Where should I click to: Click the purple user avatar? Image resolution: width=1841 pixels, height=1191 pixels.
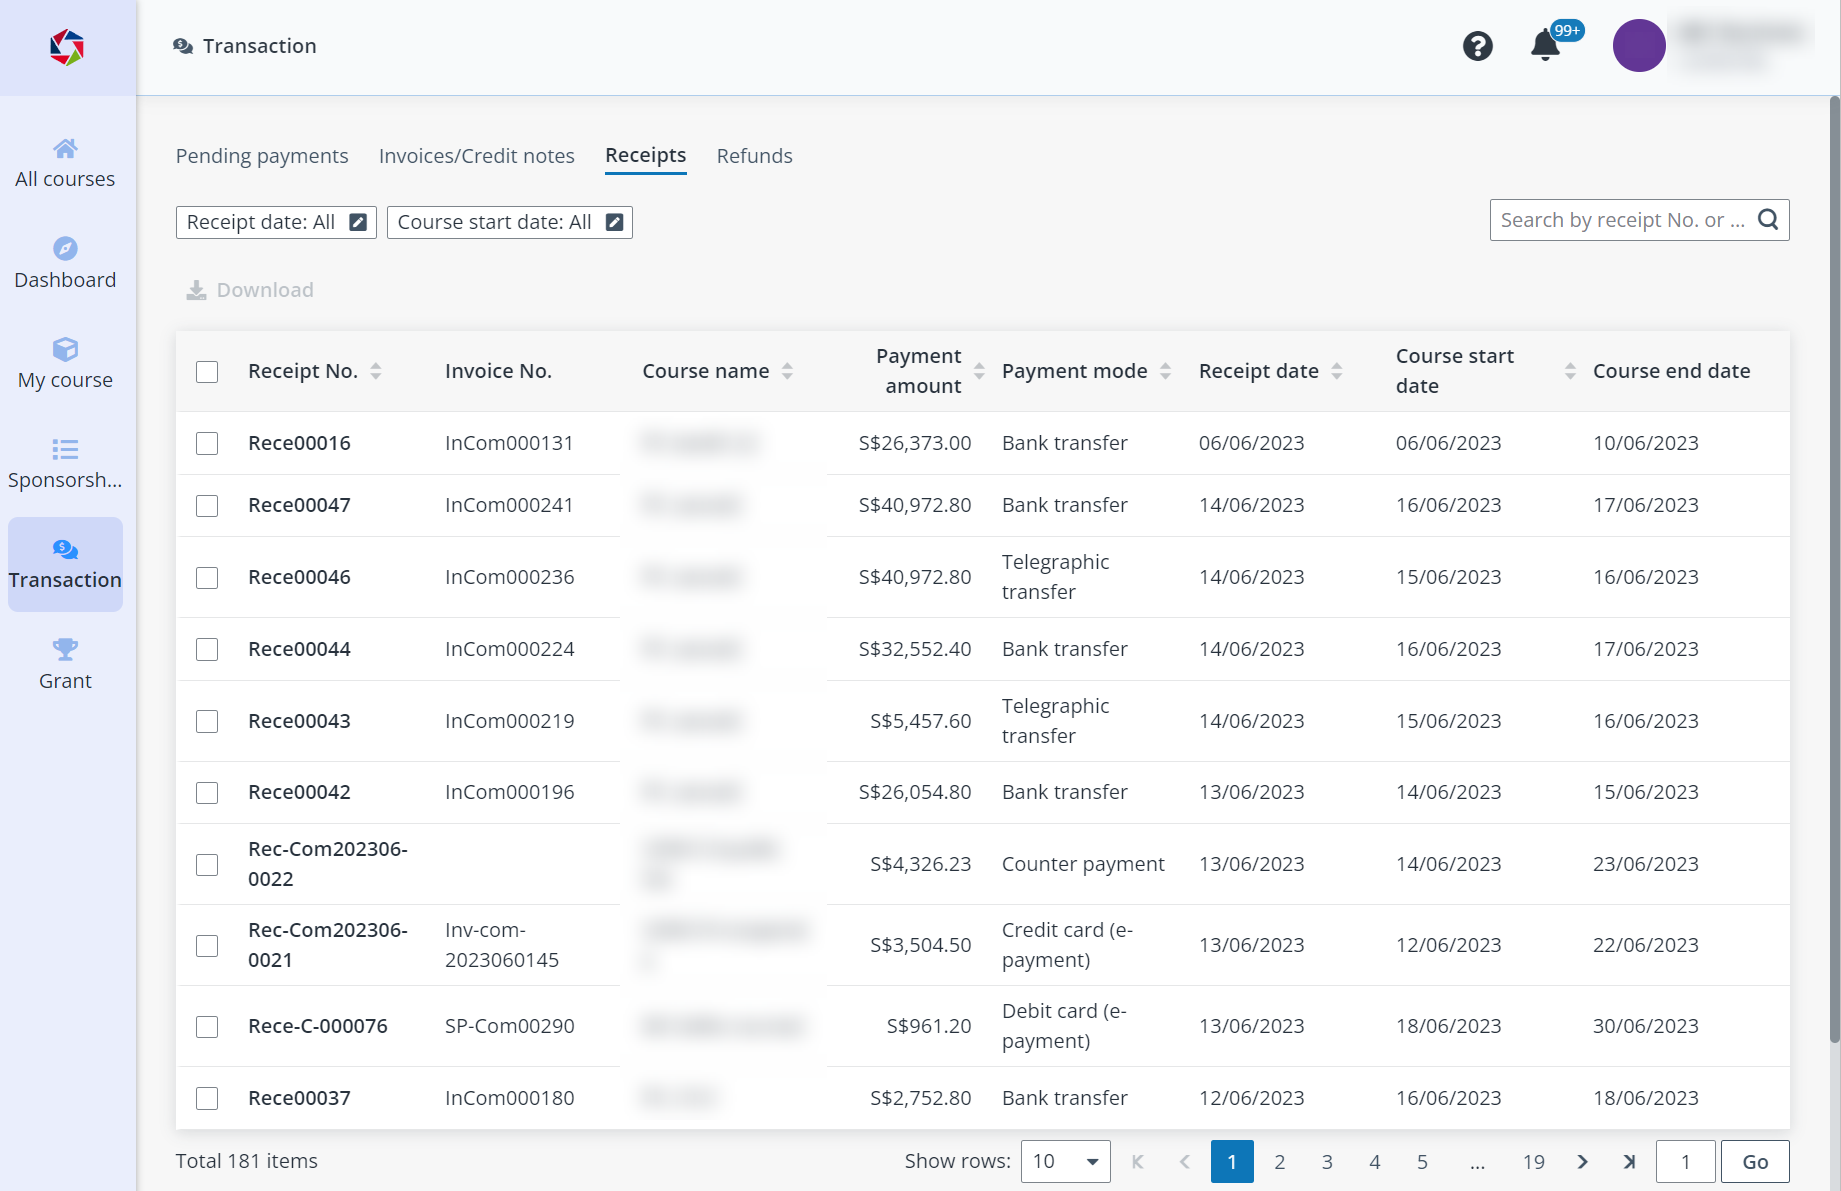coord(1638,46)
